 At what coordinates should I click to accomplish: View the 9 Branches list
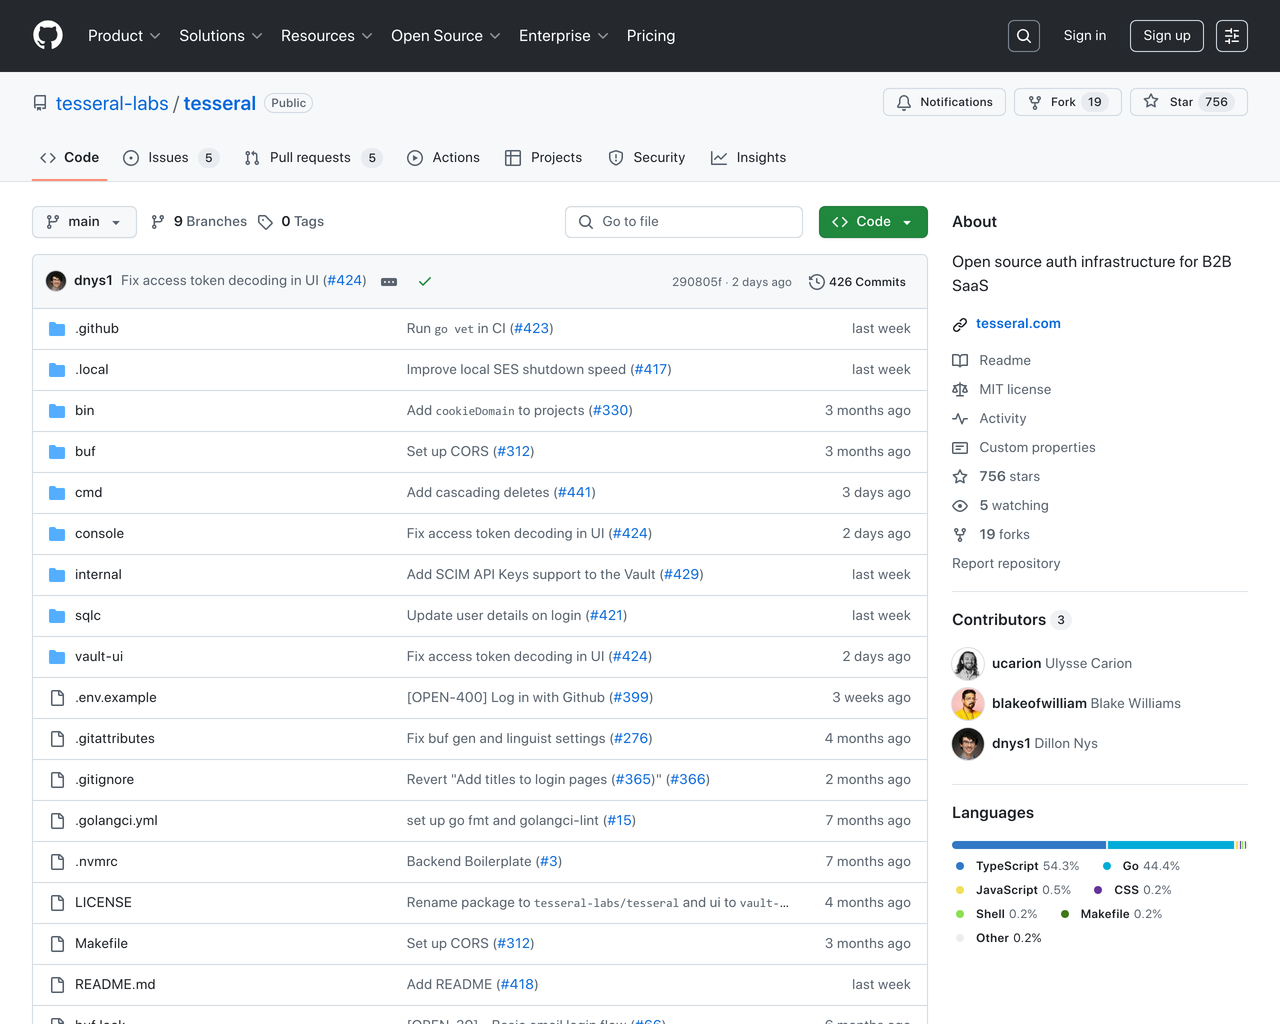pos(199,222)
